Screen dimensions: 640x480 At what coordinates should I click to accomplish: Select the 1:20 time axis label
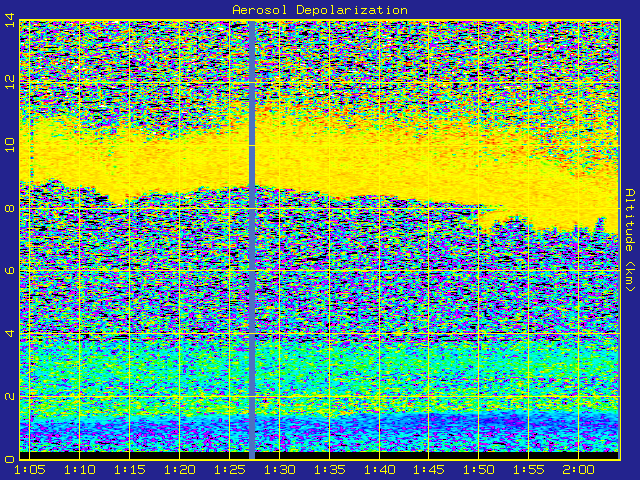180,470
